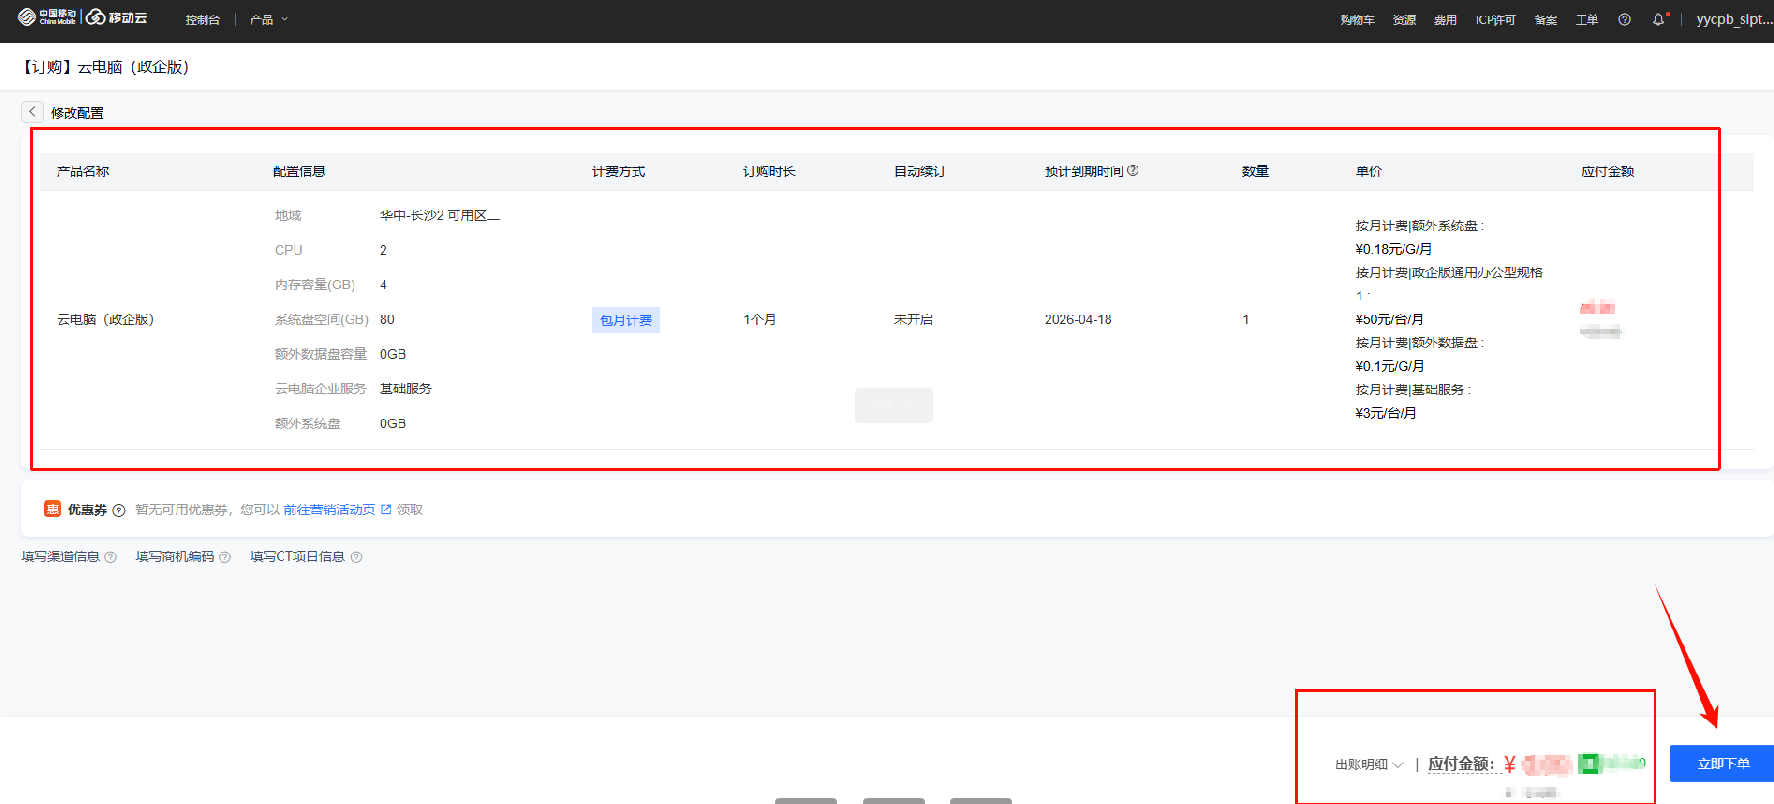1774x804 pixels.
Task: Click 填写商机编码 link
Action: [175, 557]
